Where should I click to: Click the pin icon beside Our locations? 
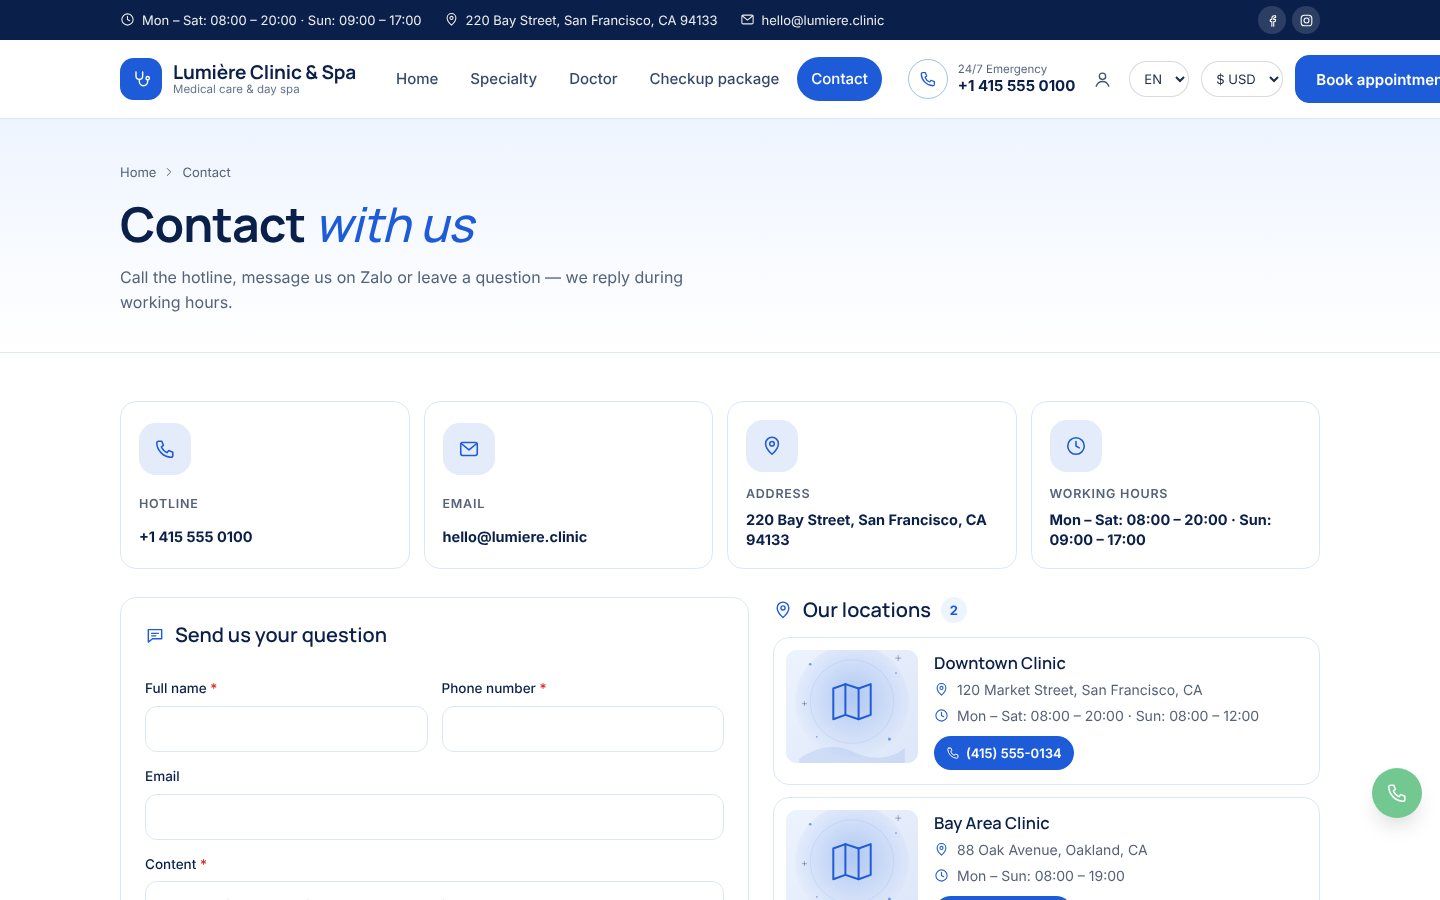point(783,610)
